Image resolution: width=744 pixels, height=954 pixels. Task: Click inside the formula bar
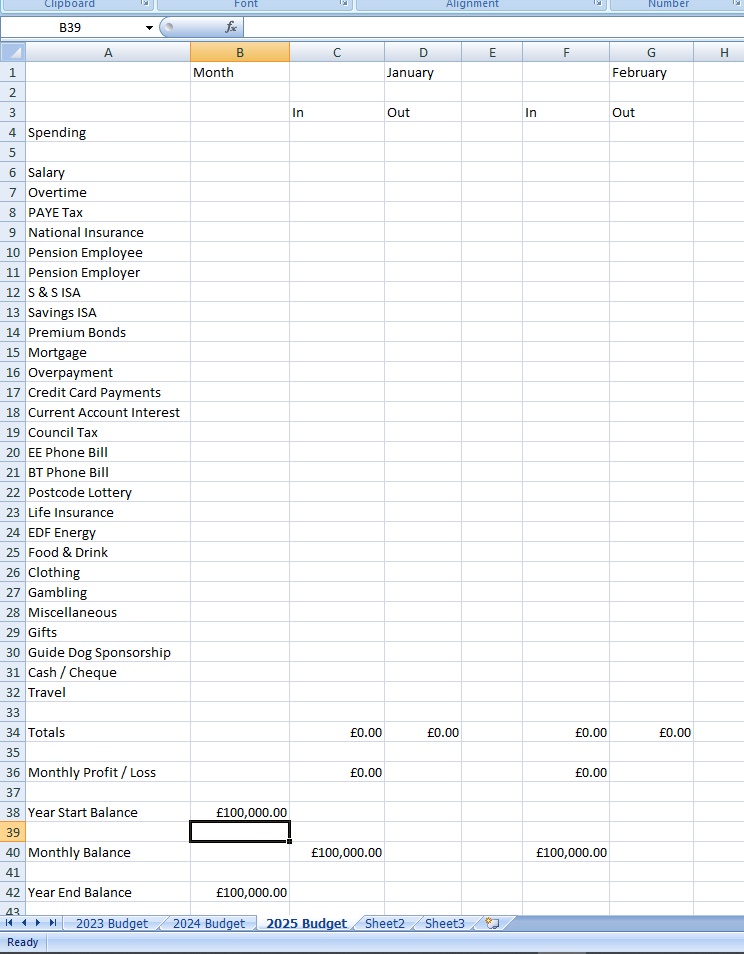[490, 28]
